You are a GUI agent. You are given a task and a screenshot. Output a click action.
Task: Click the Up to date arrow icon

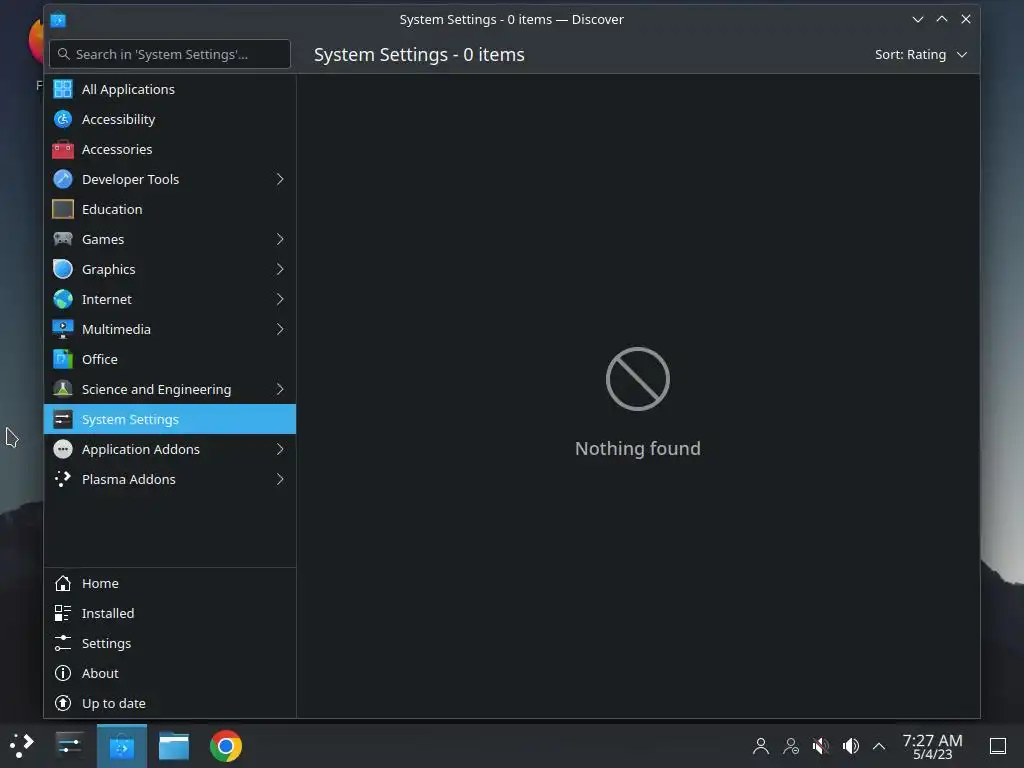click(63, 703)
